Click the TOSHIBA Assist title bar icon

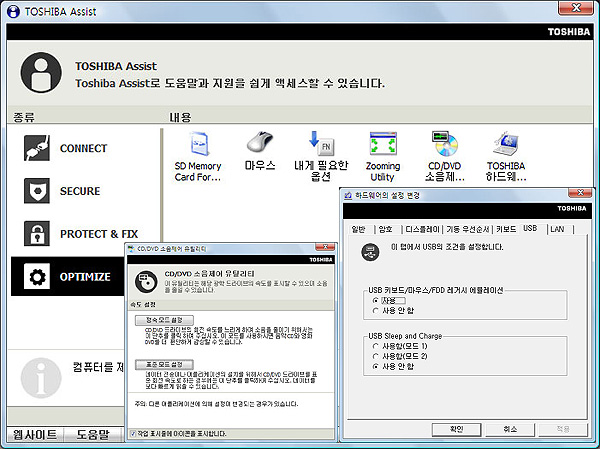13,11
